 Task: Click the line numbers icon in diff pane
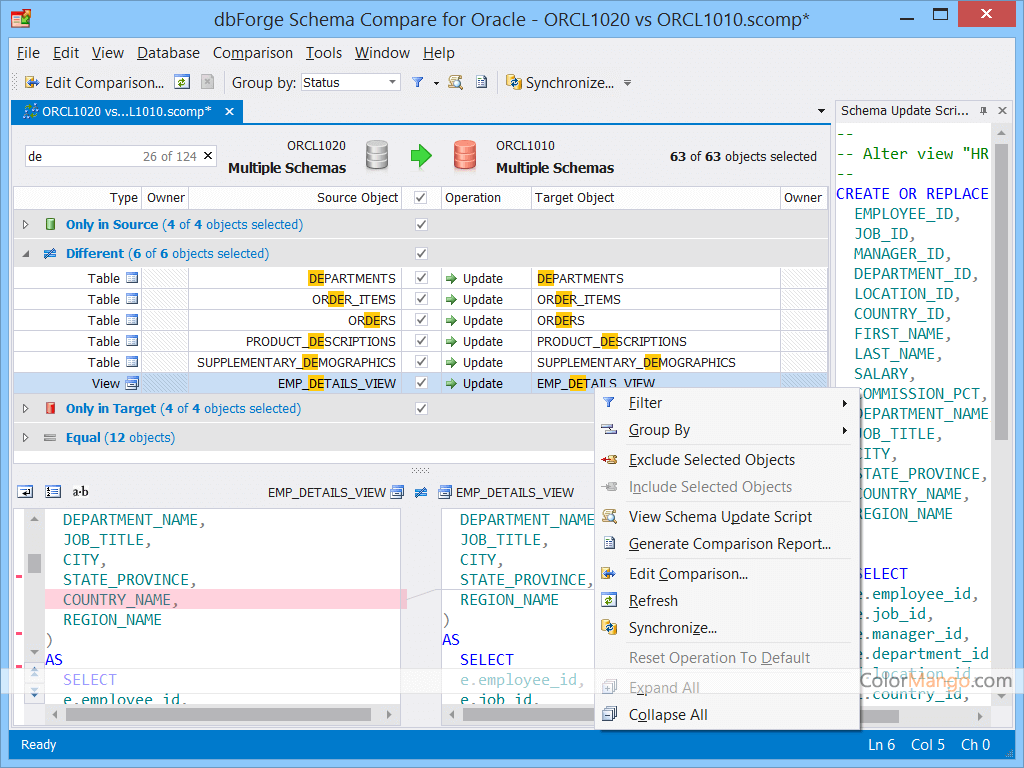tap(53, 492)
